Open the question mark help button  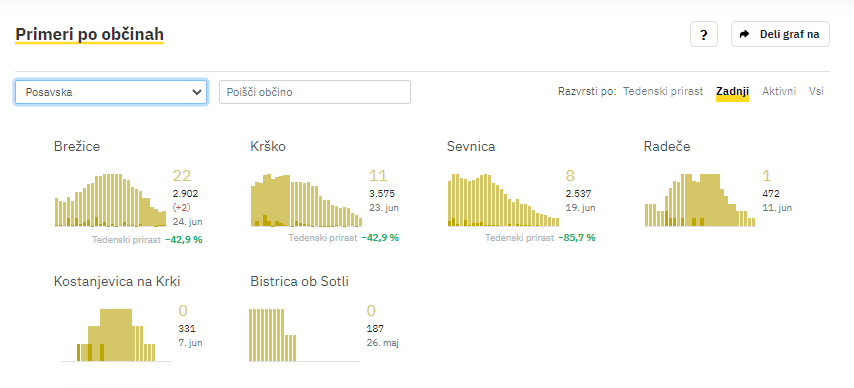[x=704, y=34]
